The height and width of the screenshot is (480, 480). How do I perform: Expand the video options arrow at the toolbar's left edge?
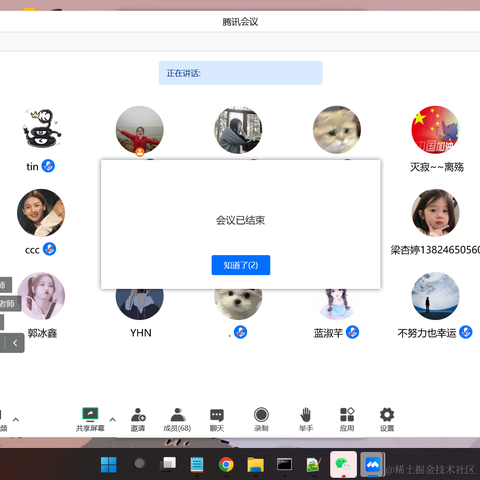pos(16,419)
